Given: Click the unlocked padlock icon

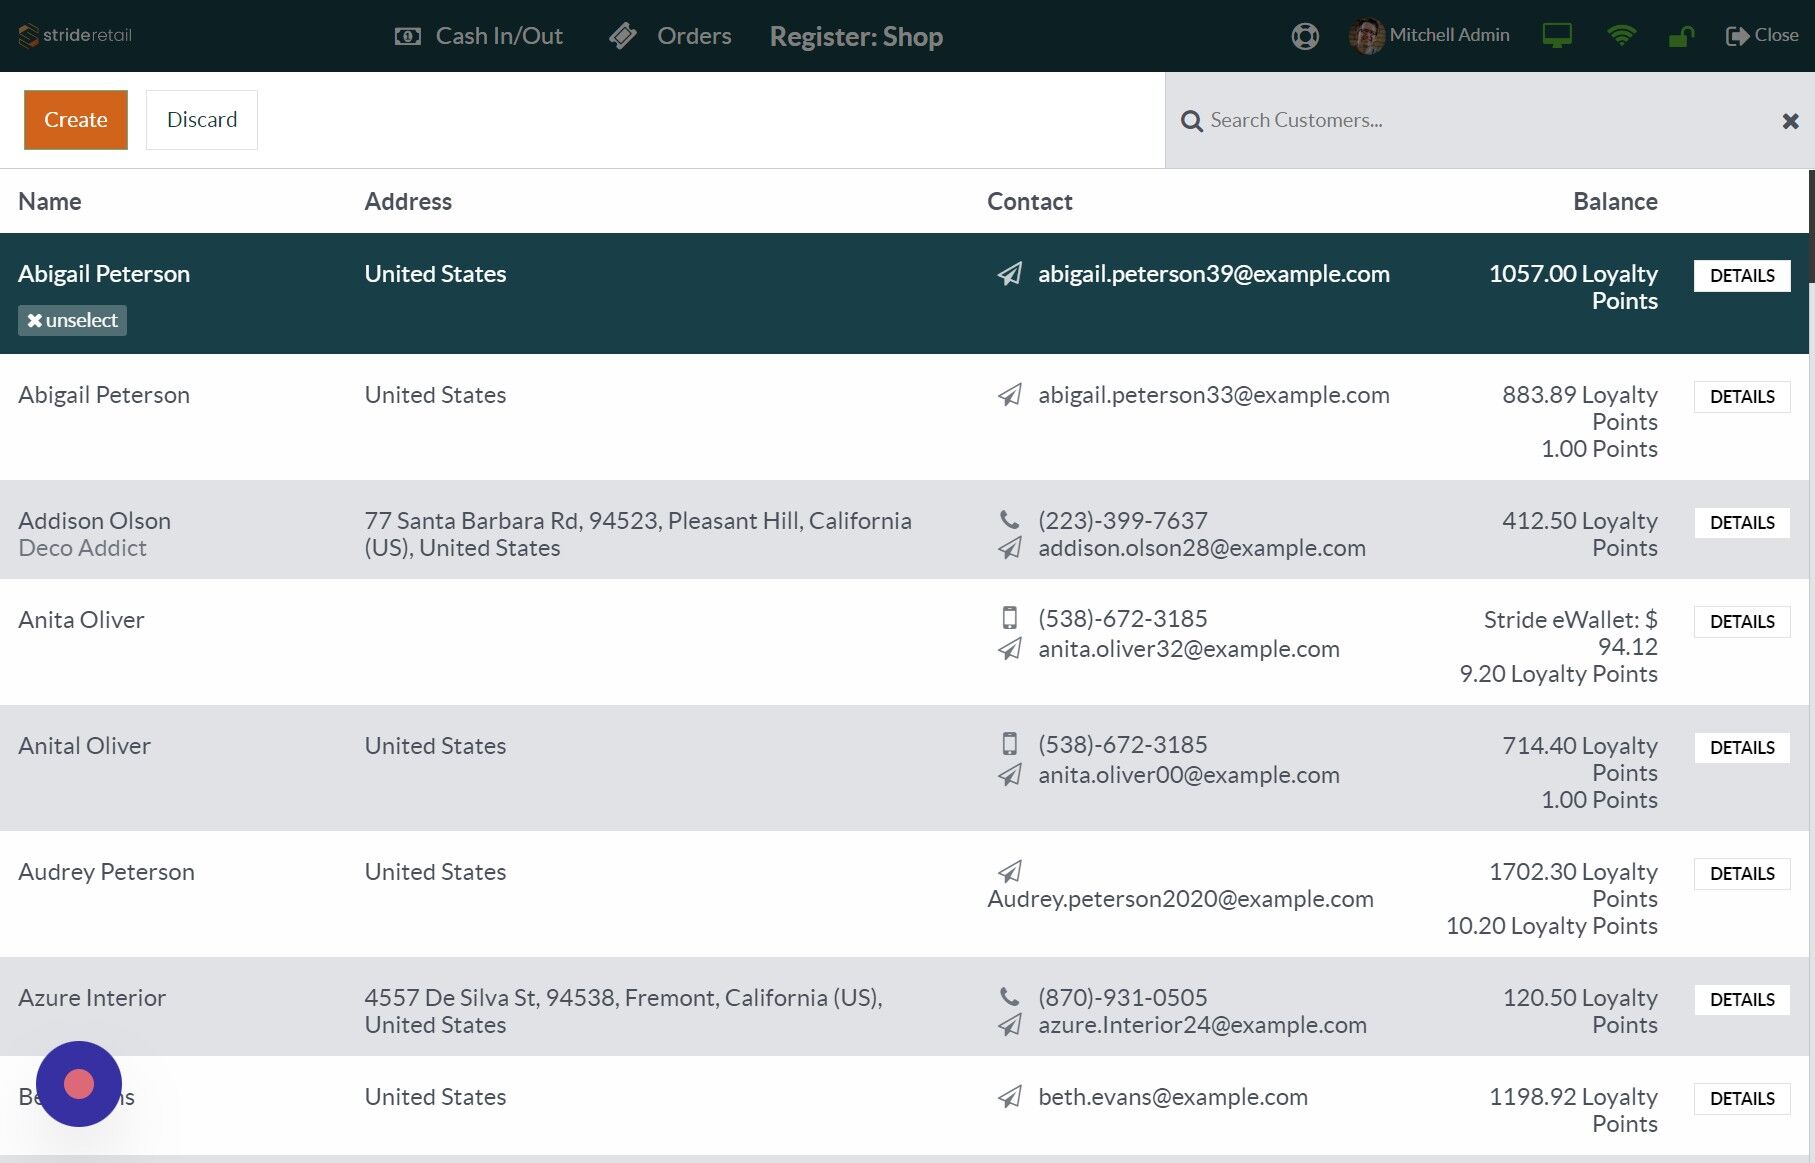Looking at the screenshot, I should [x=1680, y=36].
